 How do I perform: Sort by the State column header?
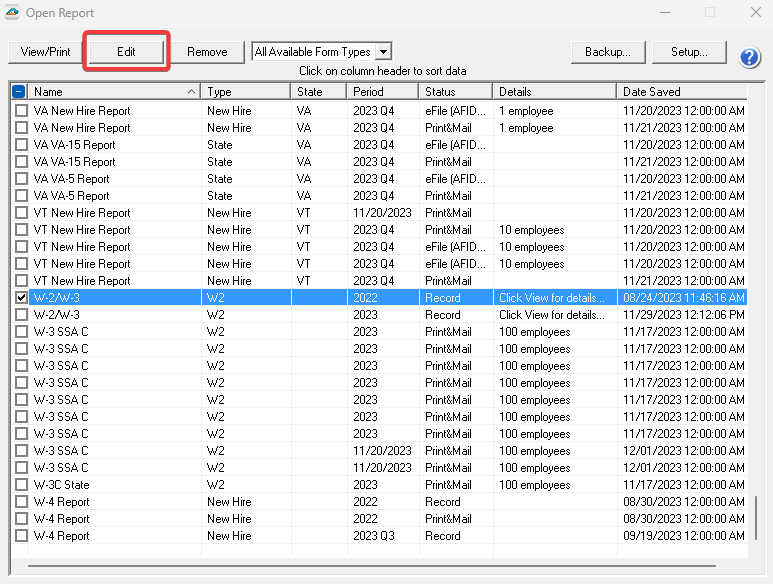(319, 92)
